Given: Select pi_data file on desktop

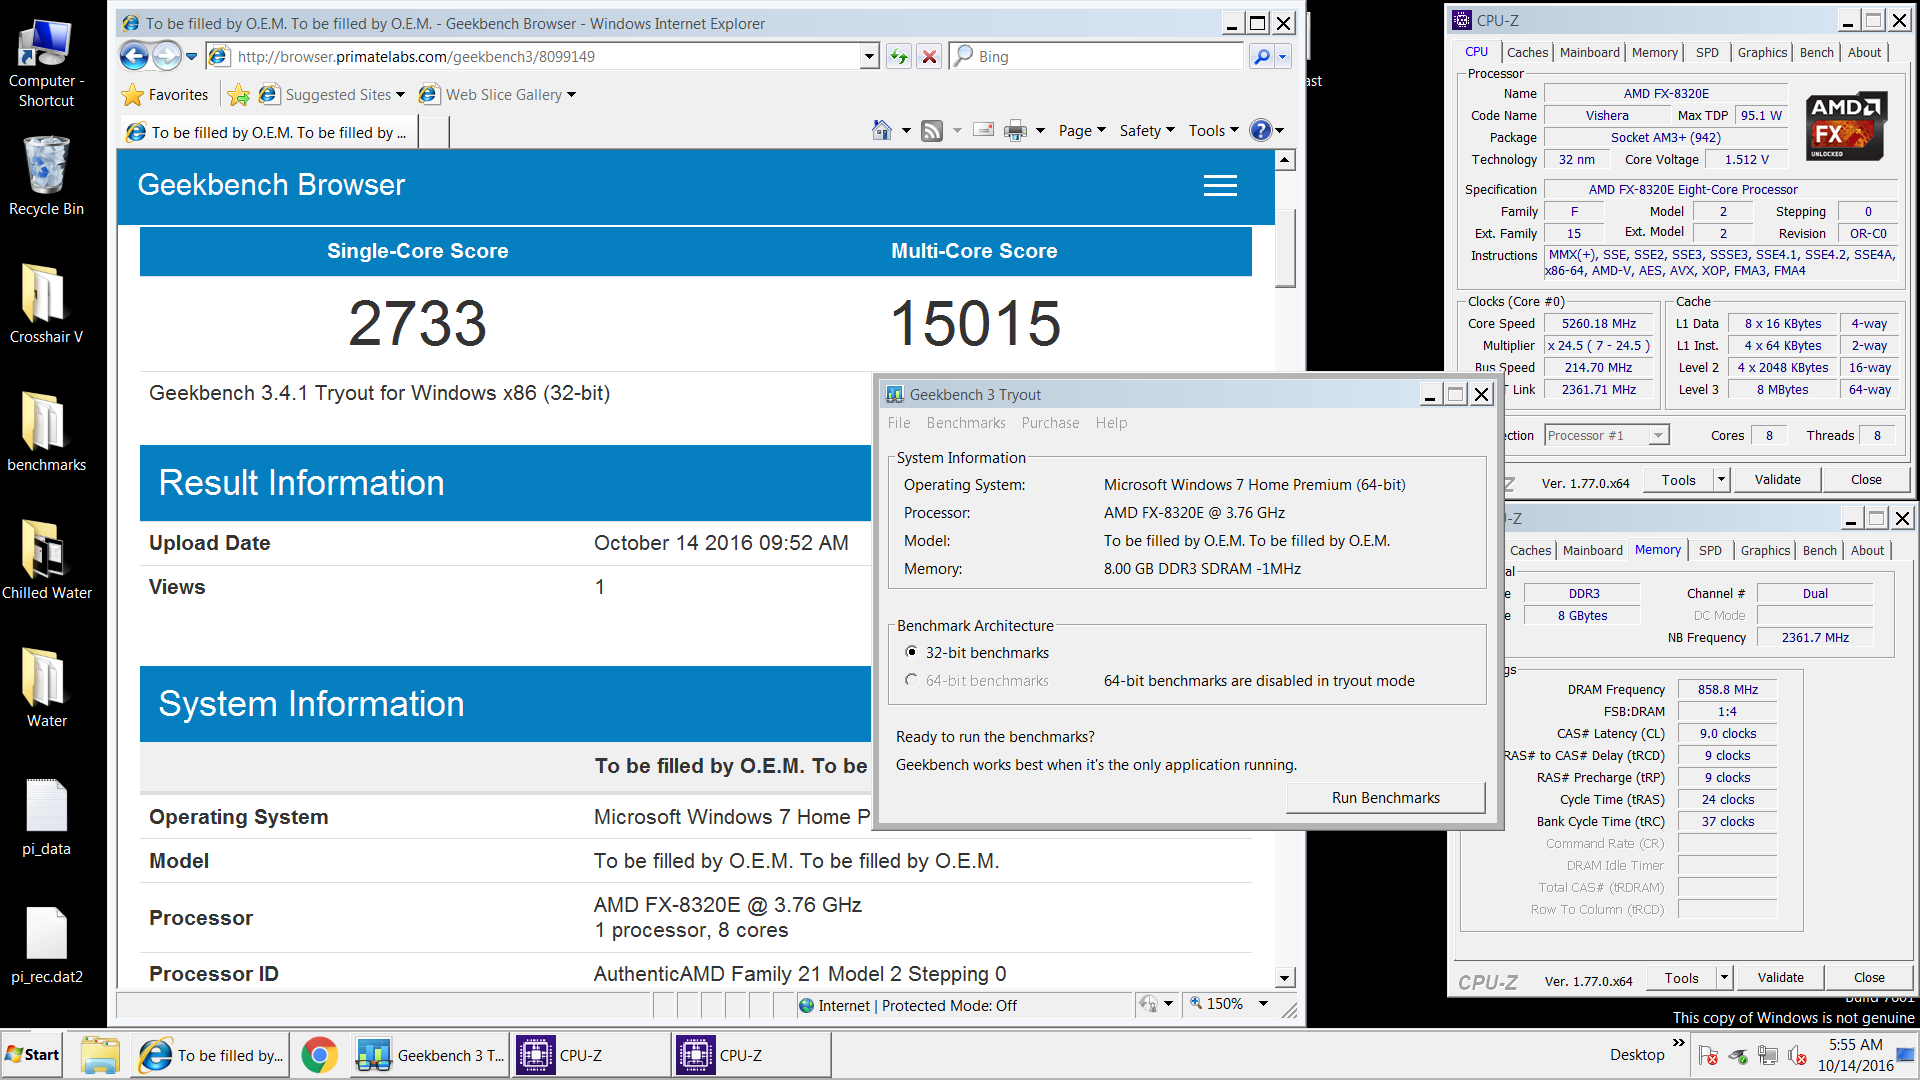Looking at the screenshot, I should click(x=46, y=817).
